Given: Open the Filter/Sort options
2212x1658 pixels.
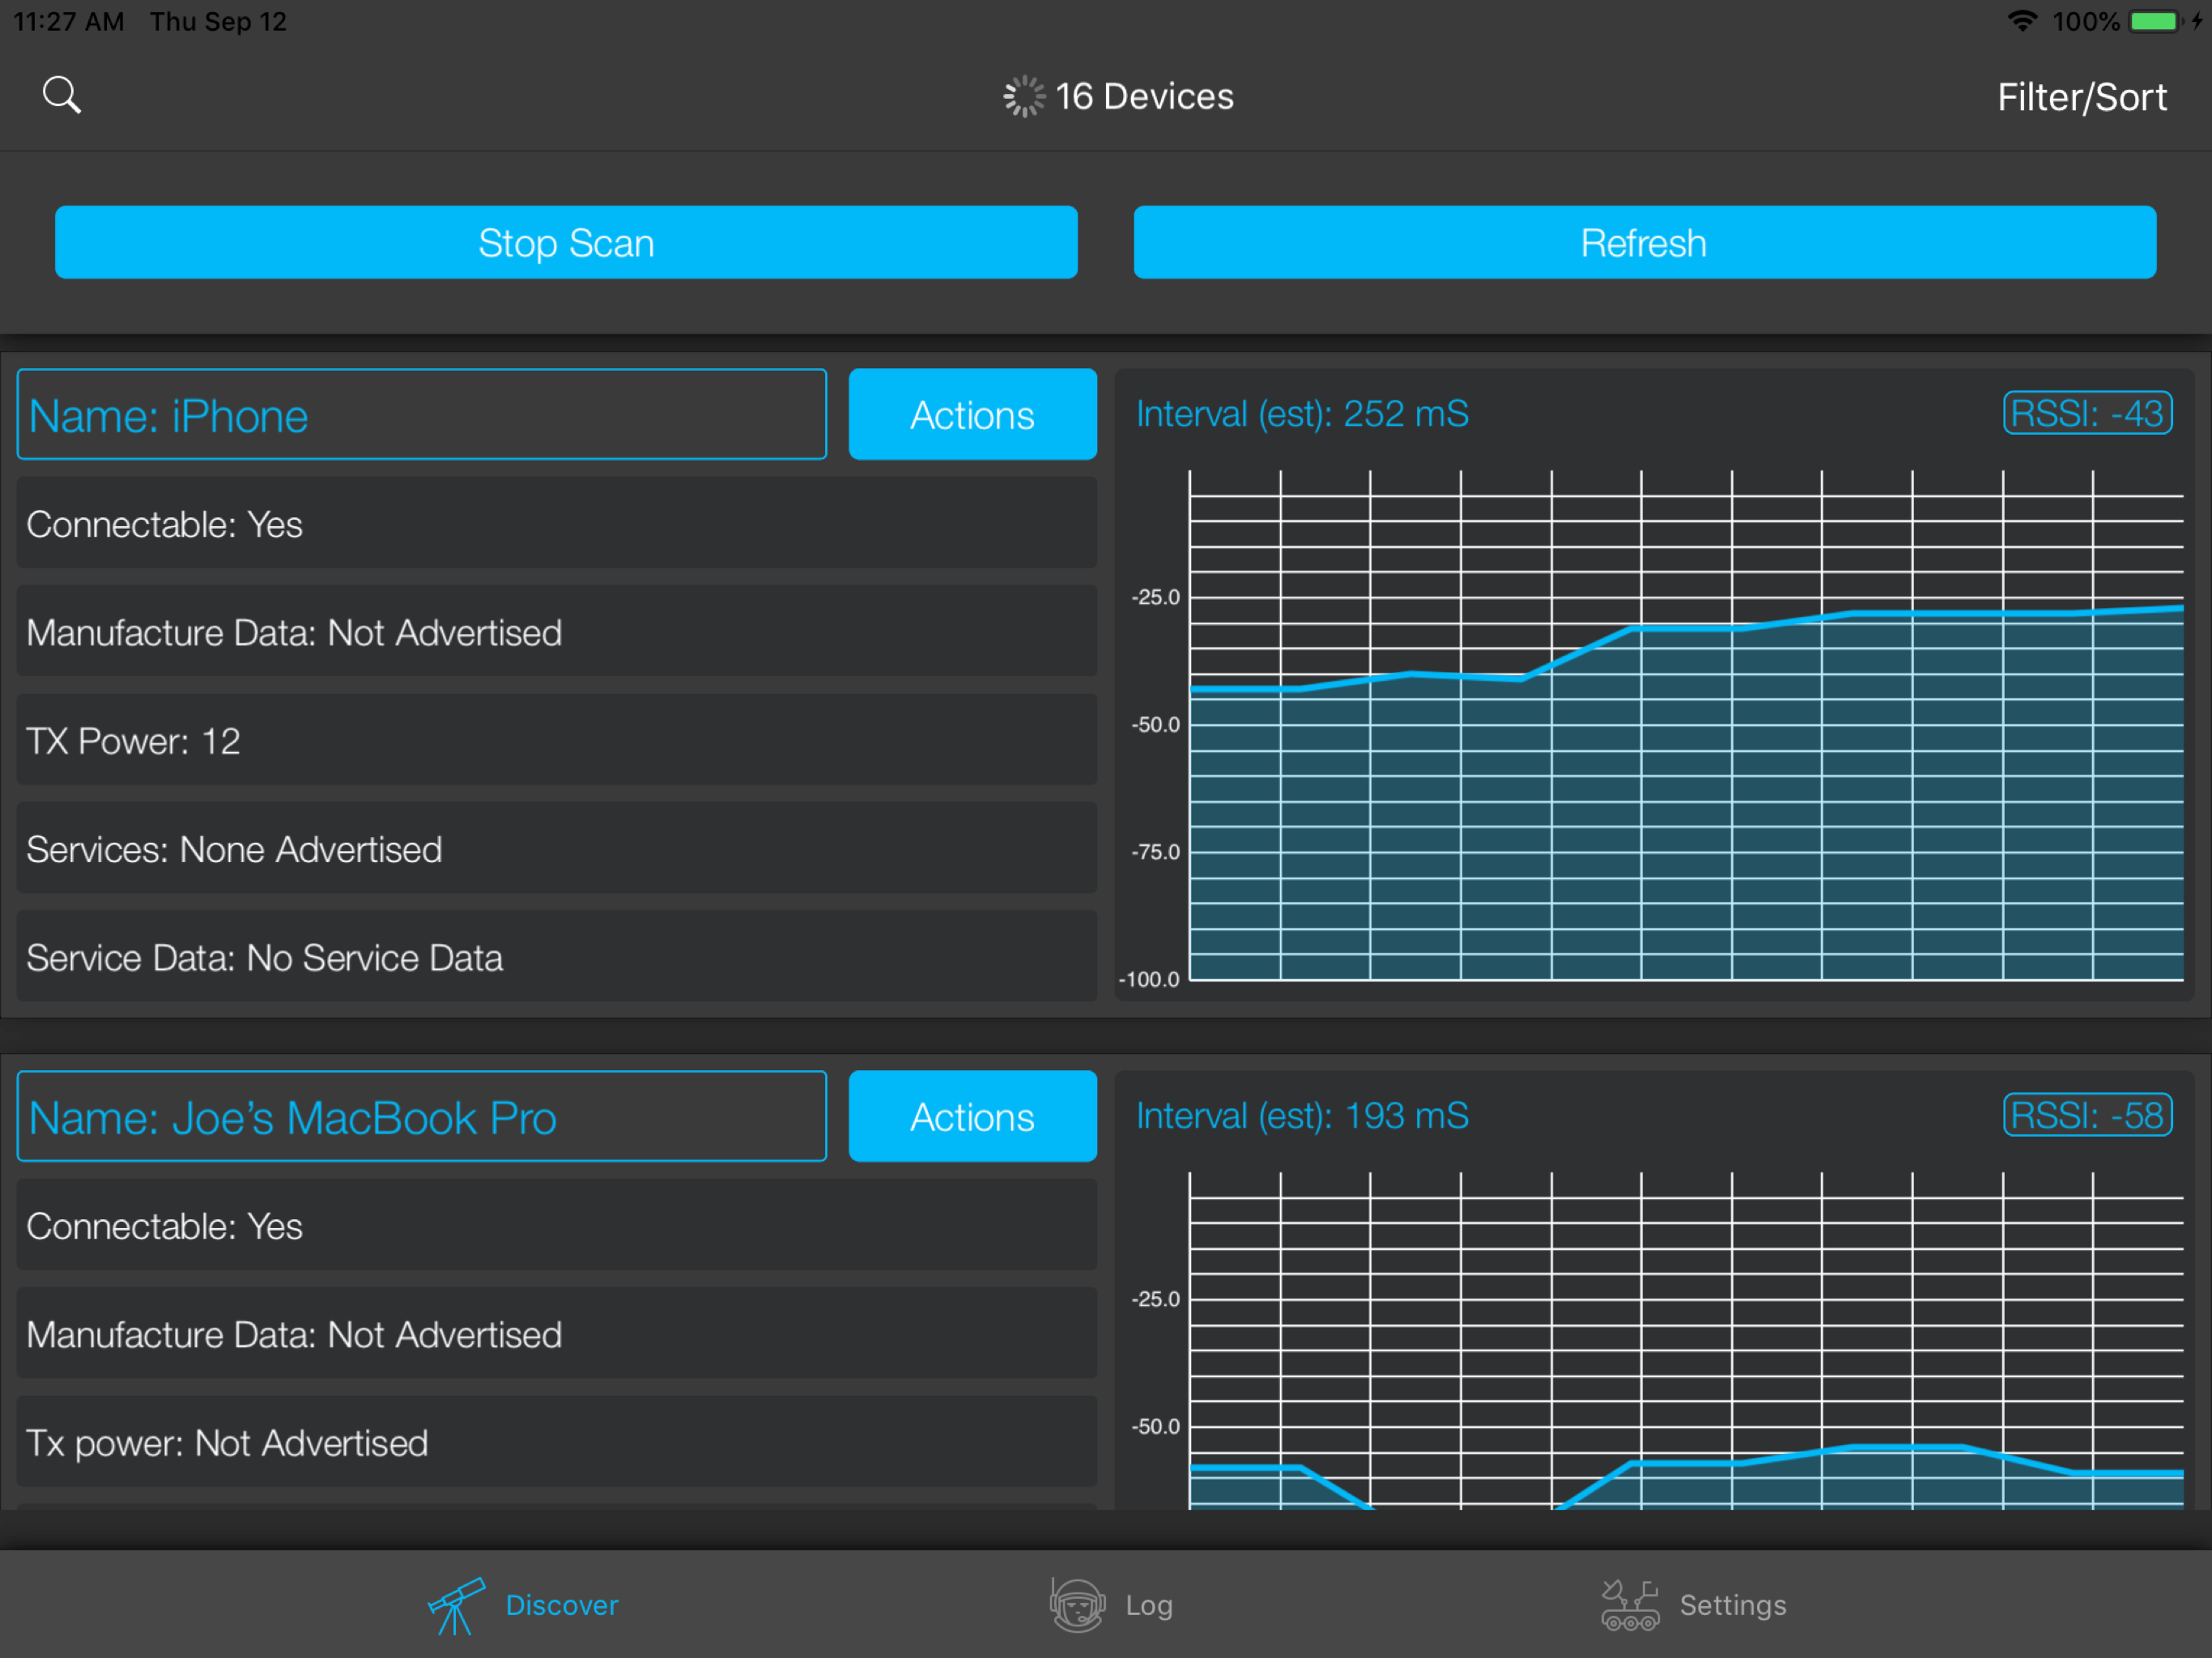Looking at the screenshot, I should tap(2081, 97).
